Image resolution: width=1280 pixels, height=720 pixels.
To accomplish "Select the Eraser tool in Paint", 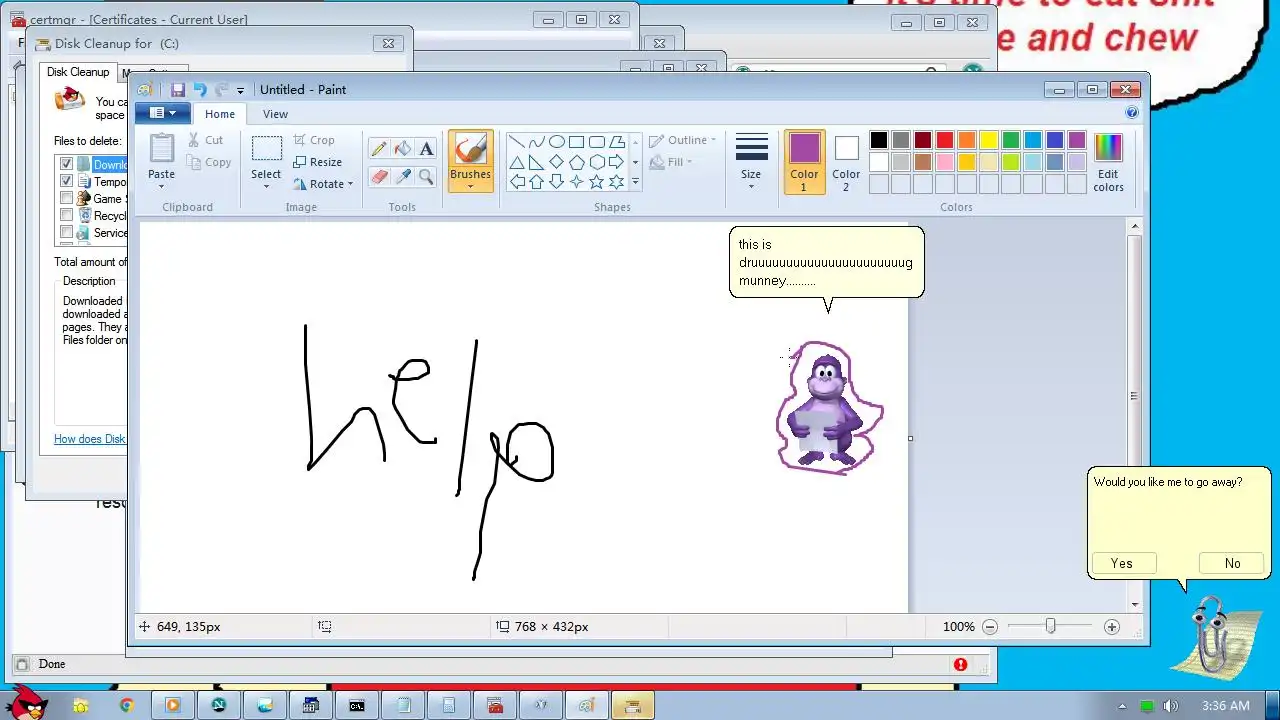I will [378, 177].
